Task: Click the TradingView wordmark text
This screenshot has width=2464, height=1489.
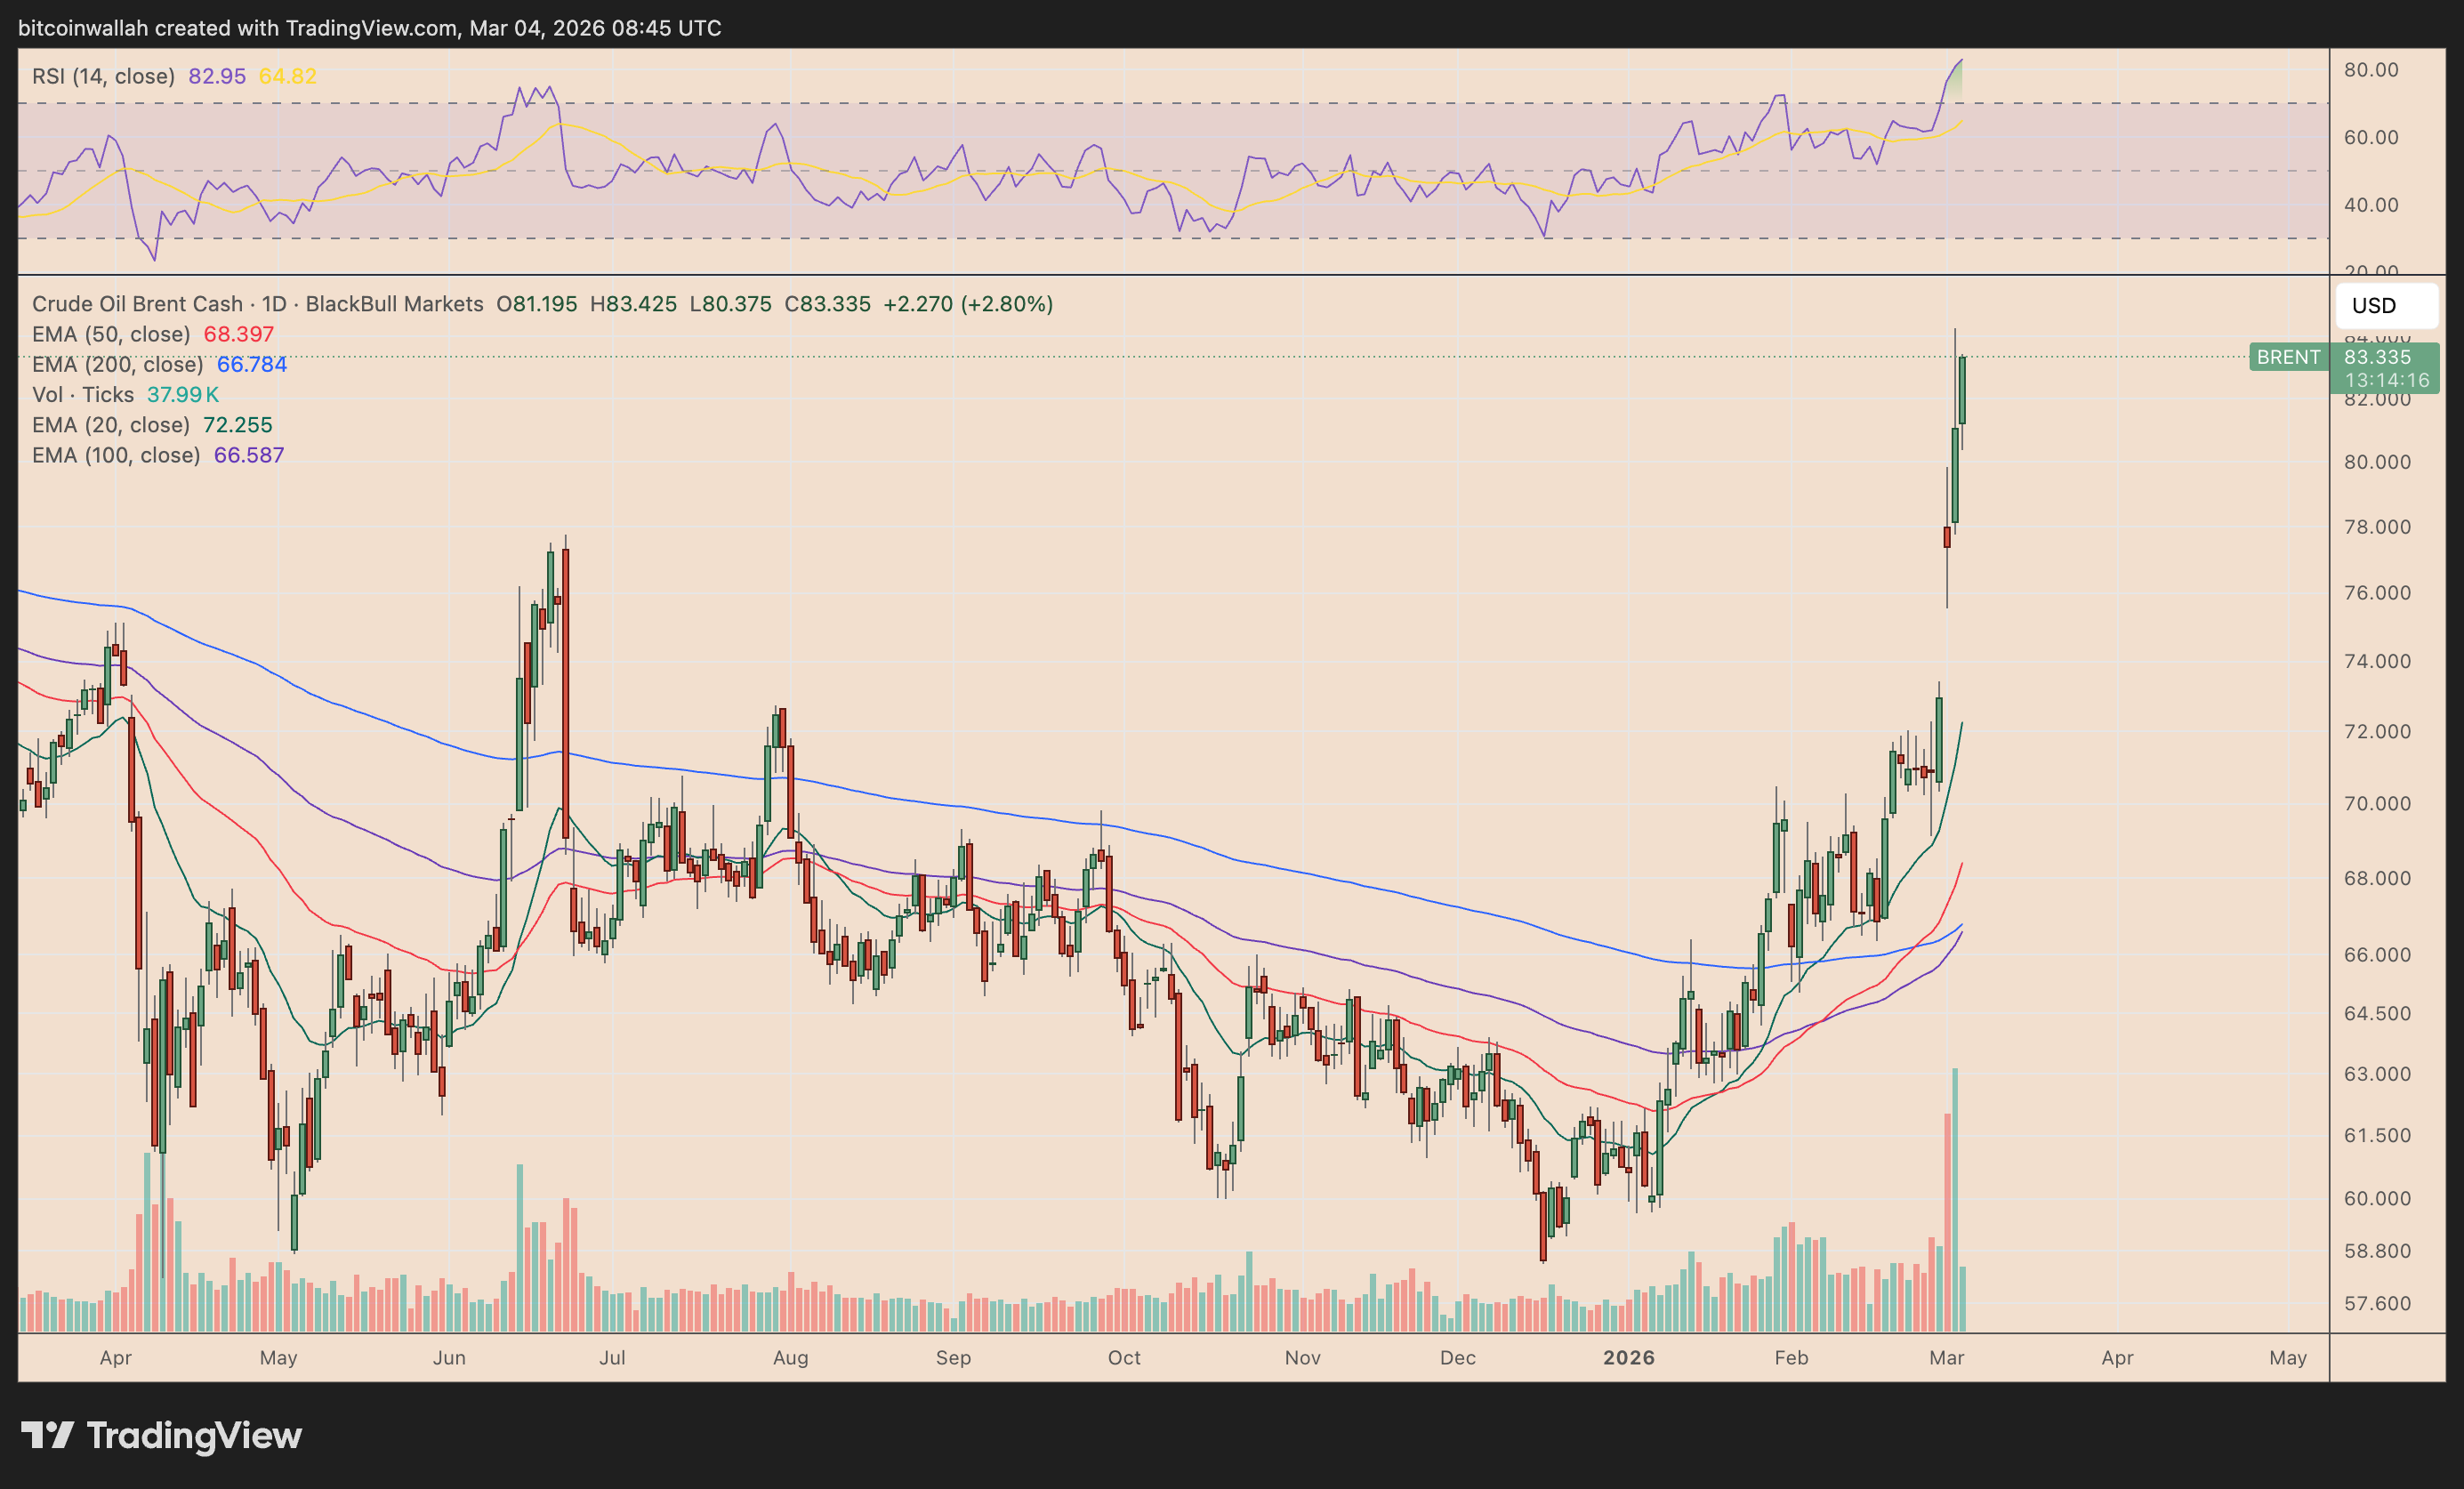Action: coord(194,1435)
